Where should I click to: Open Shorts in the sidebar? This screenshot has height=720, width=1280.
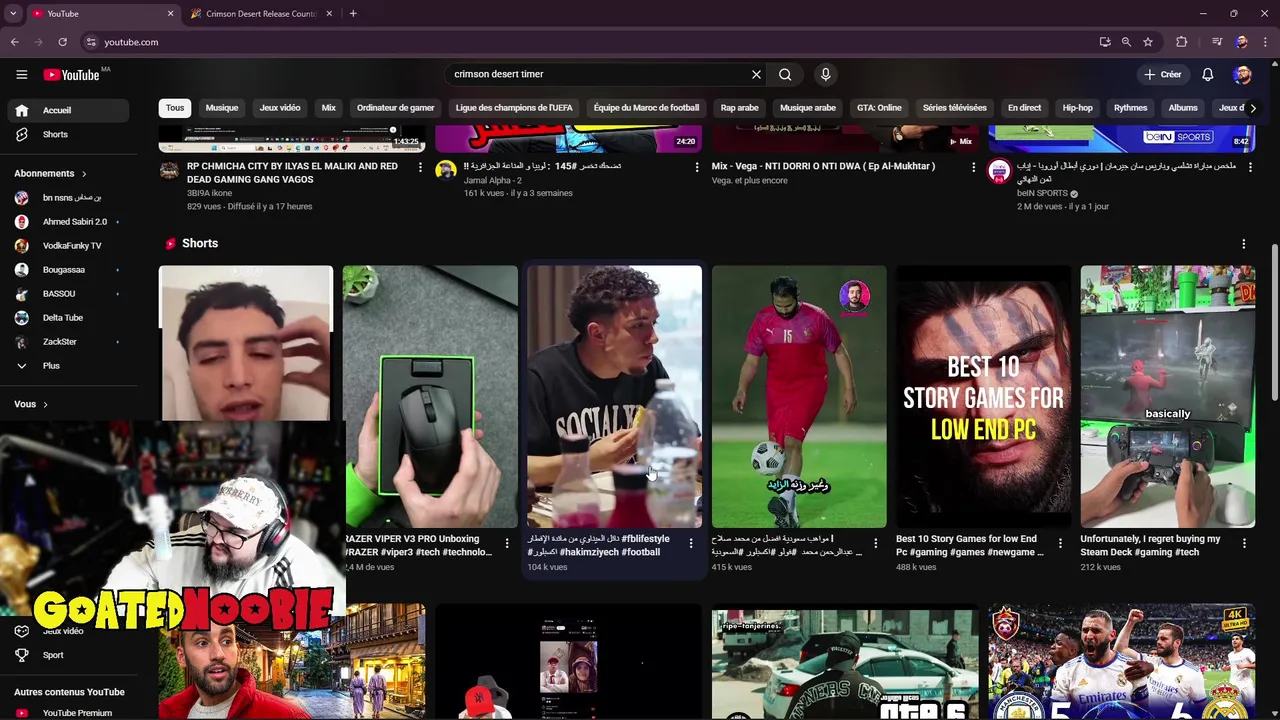68,134
